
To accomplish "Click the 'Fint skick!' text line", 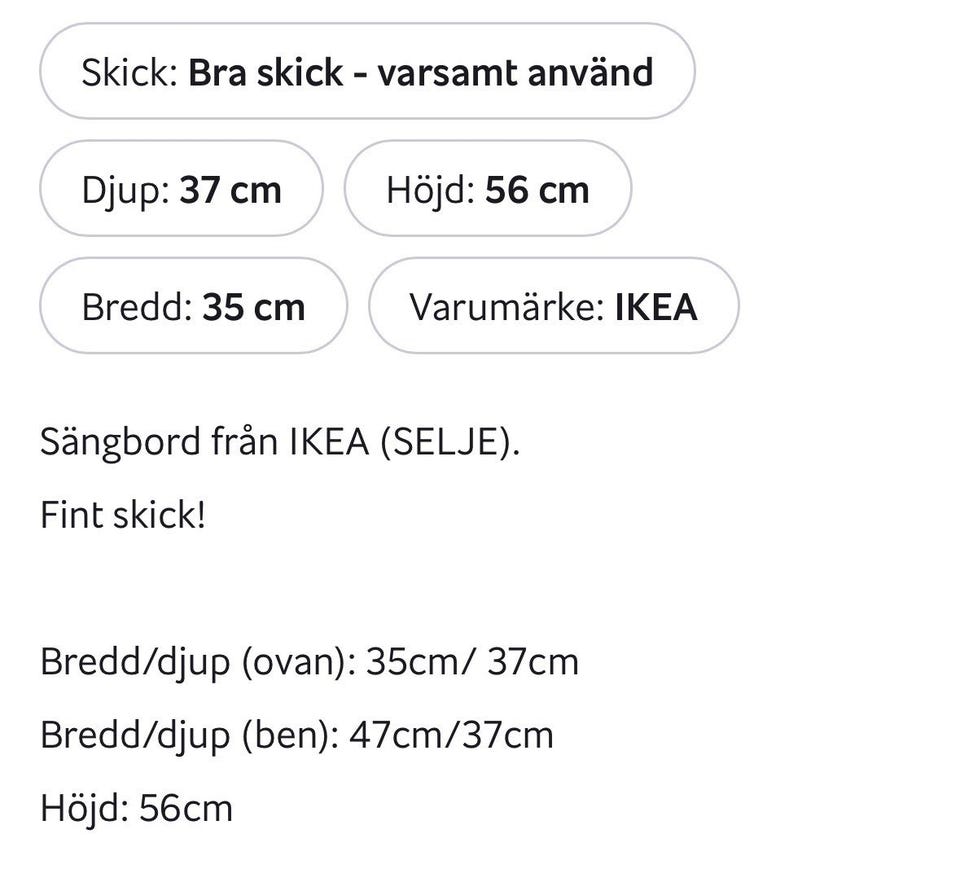I will (122, 516).
